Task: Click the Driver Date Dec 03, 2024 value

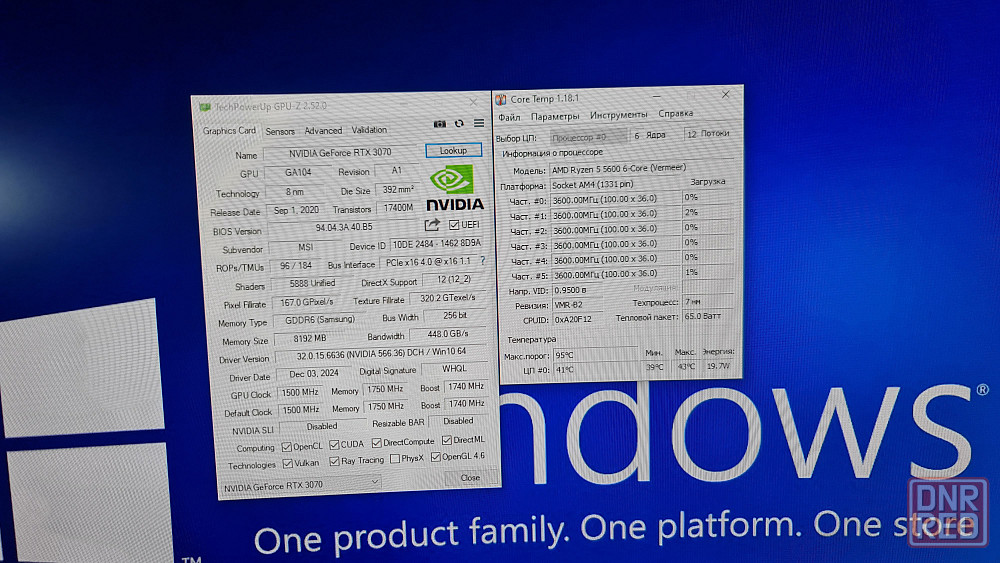Action: click(313, 374)
